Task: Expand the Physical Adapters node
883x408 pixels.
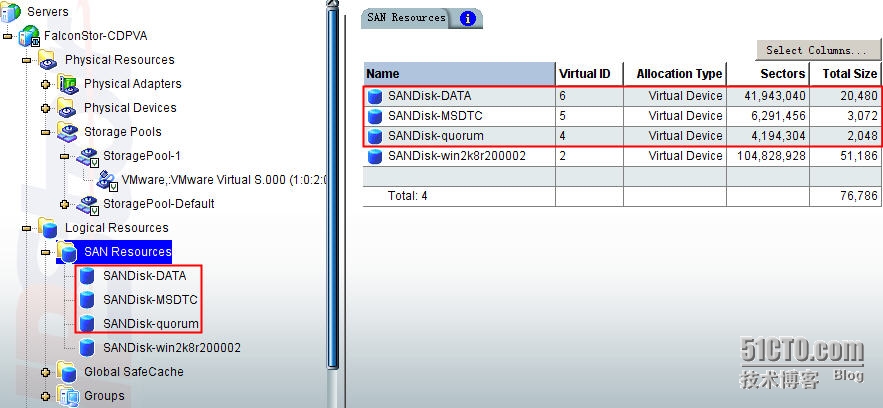Action: [46, 84]
